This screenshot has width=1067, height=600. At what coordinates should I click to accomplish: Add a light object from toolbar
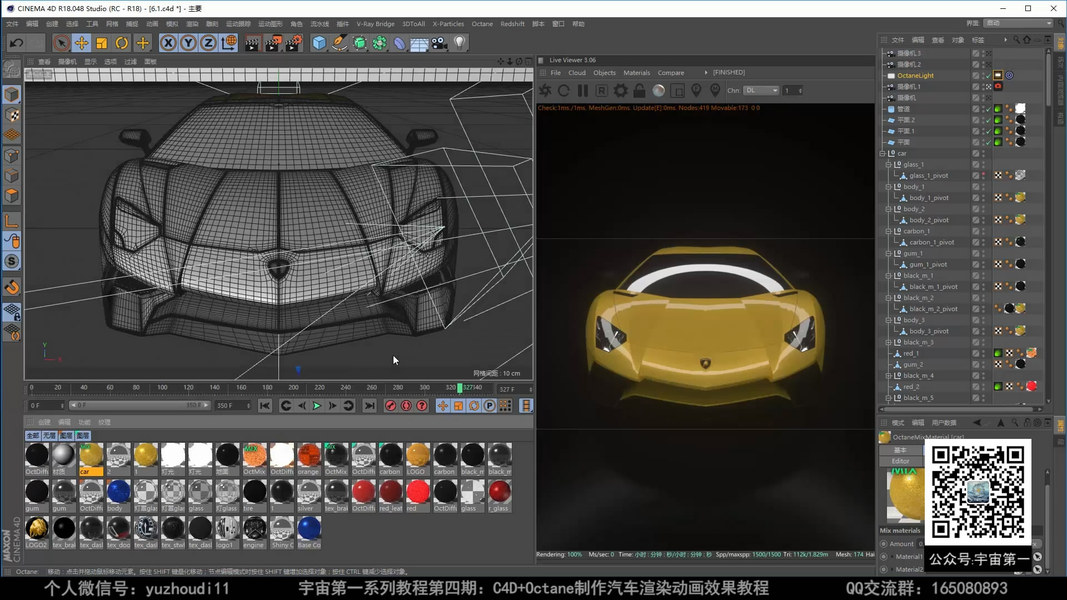click(460, 43)
